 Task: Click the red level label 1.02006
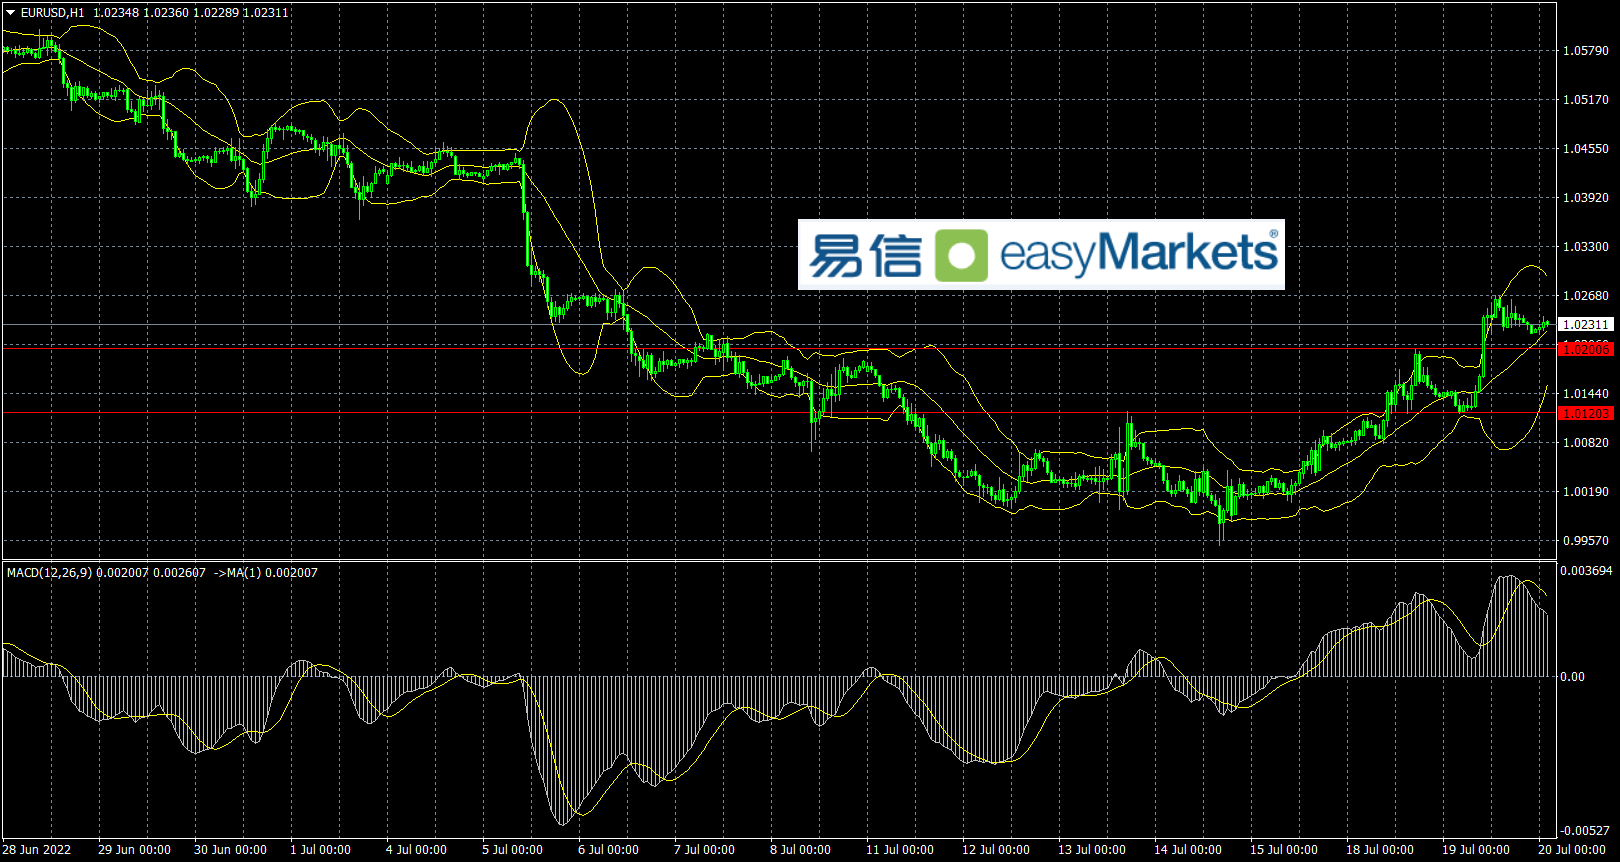pos(1586,348)
